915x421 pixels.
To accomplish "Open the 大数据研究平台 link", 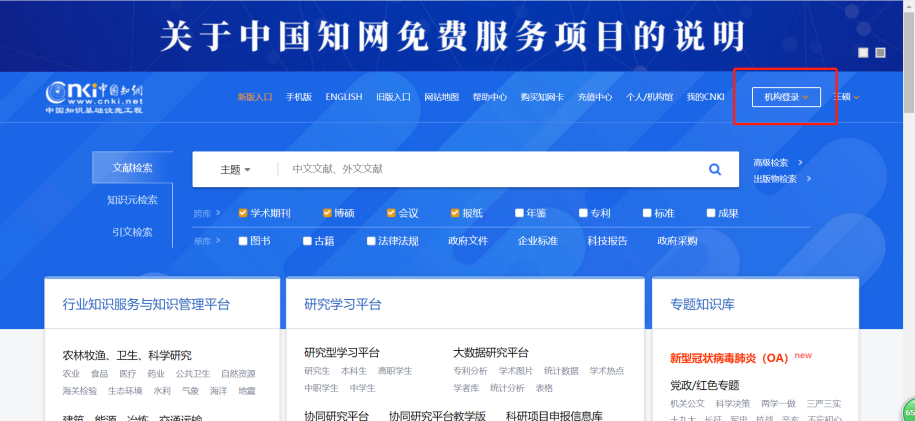I will click(x=491, y=353).
